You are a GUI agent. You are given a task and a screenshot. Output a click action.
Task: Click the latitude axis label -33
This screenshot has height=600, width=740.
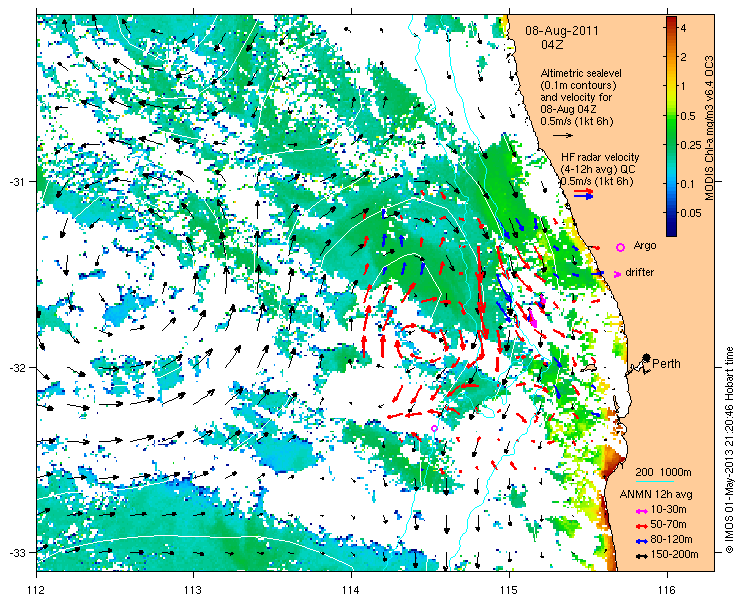pos(17,552)
